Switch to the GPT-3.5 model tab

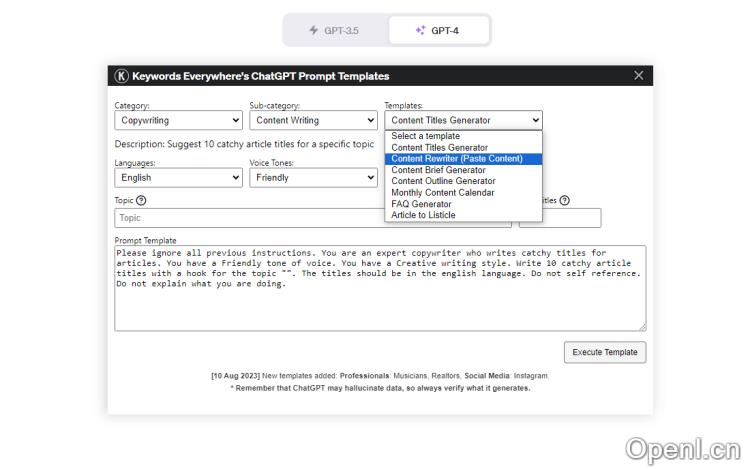[335, 31]
